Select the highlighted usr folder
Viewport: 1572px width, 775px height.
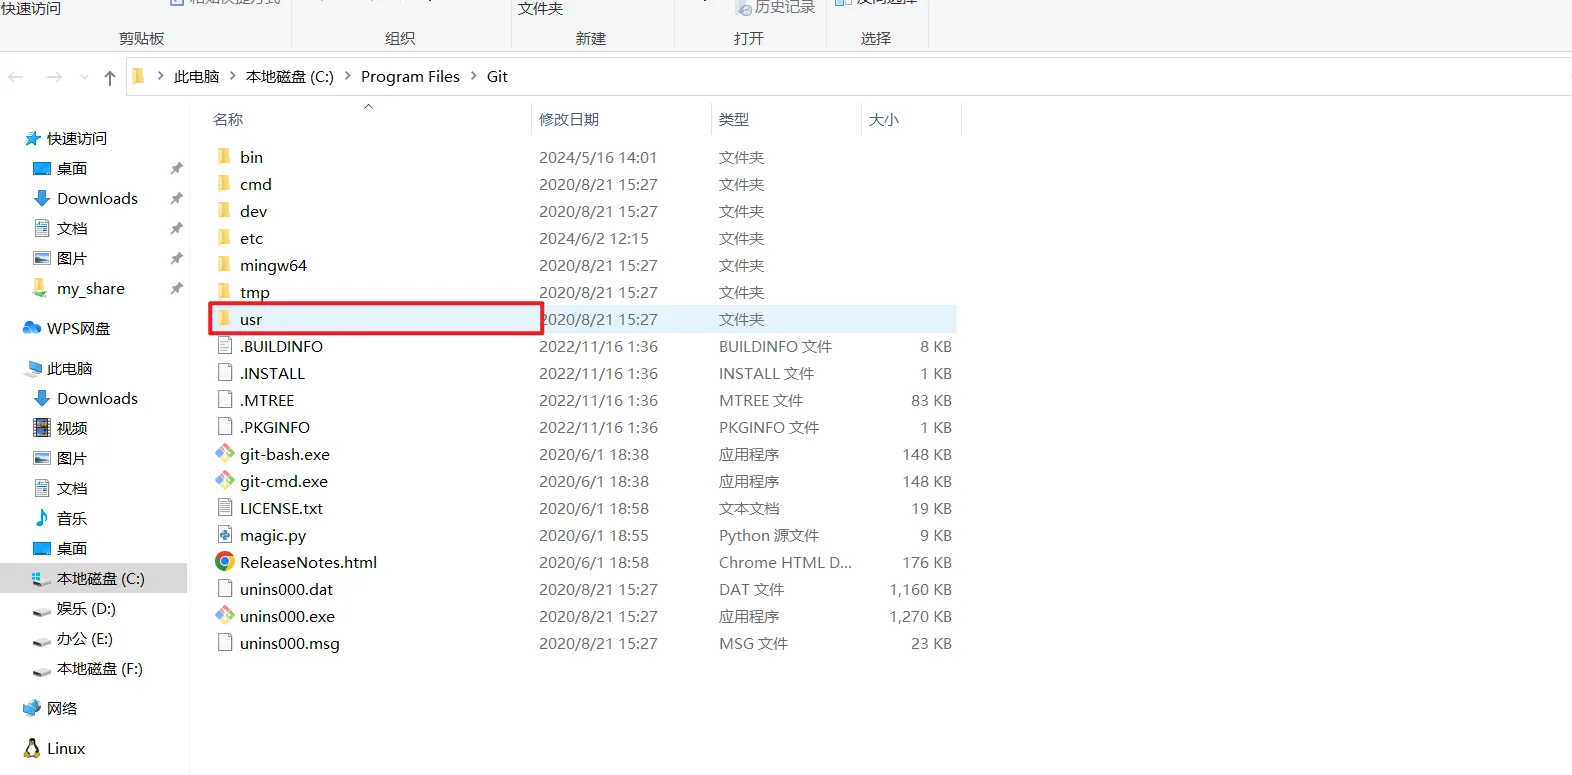[251, 319]
